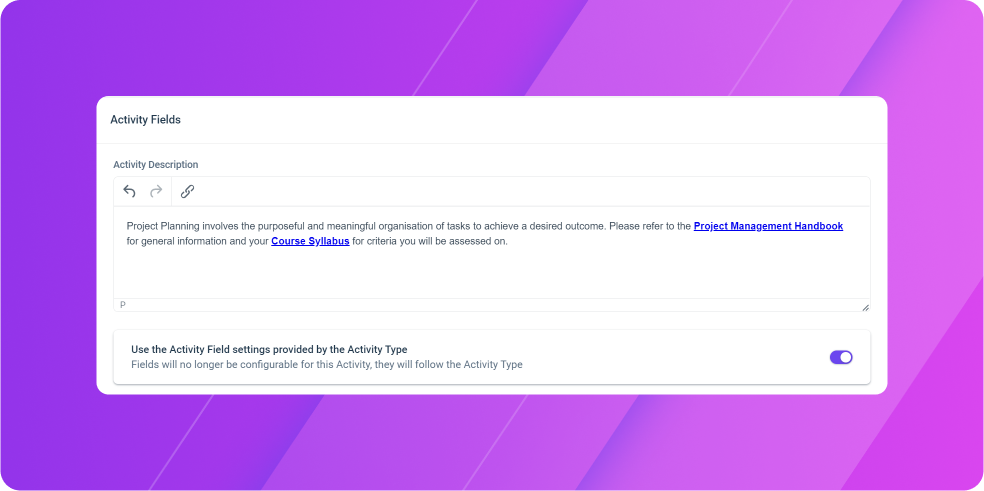984x491 pixels.
Task: Click the Activity Description field label
Action: 156,165
